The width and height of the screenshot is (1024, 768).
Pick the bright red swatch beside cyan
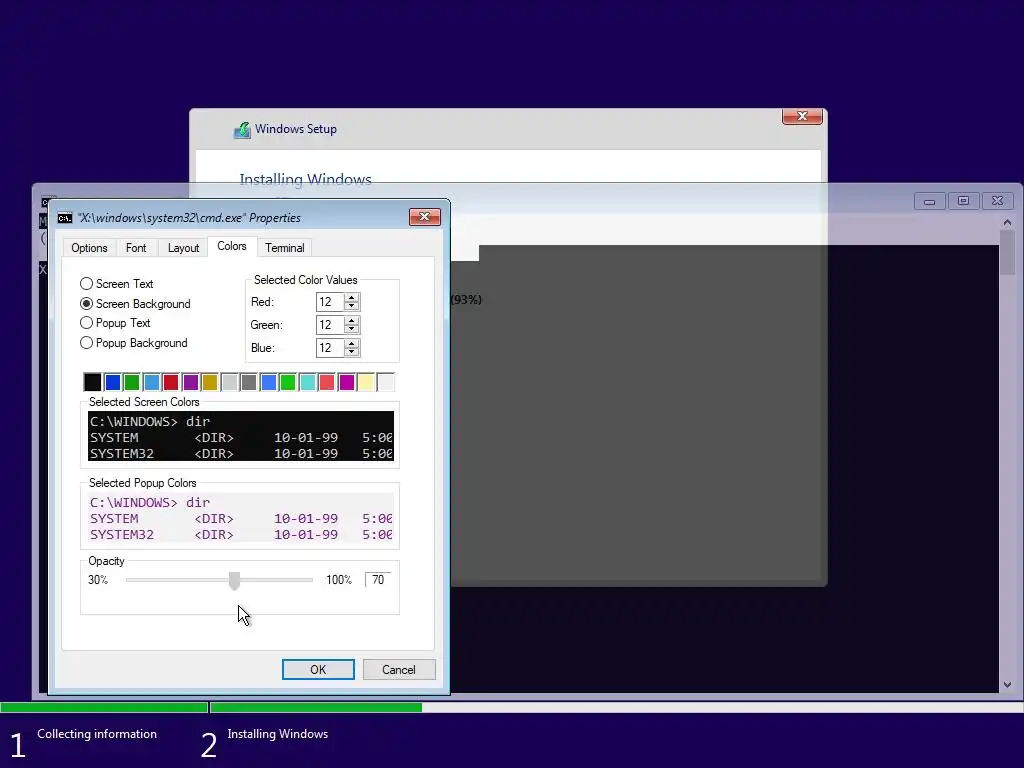pos(327,382)
